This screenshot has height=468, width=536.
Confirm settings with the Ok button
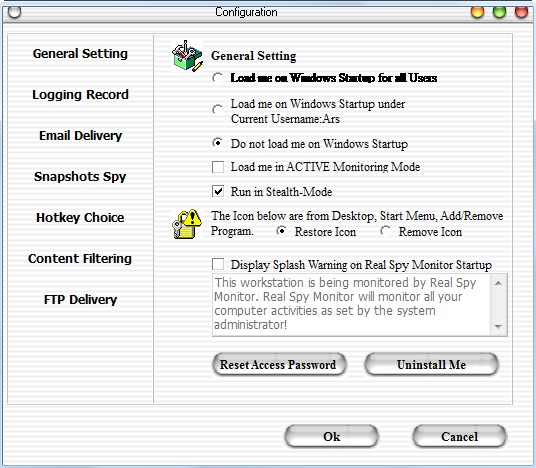tap(331, 436)
